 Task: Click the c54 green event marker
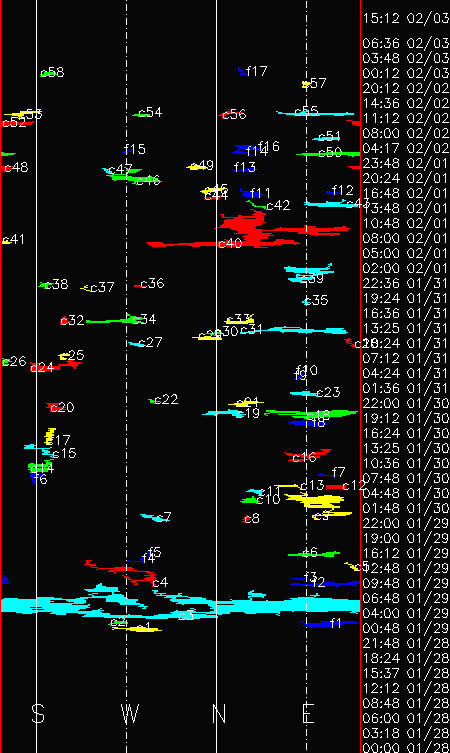[x=136, y=115]
